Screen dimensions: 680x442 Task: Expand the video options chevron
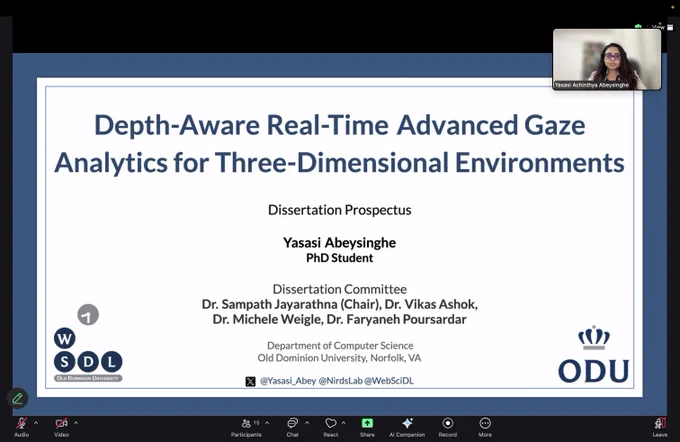[x=76, y=423]
